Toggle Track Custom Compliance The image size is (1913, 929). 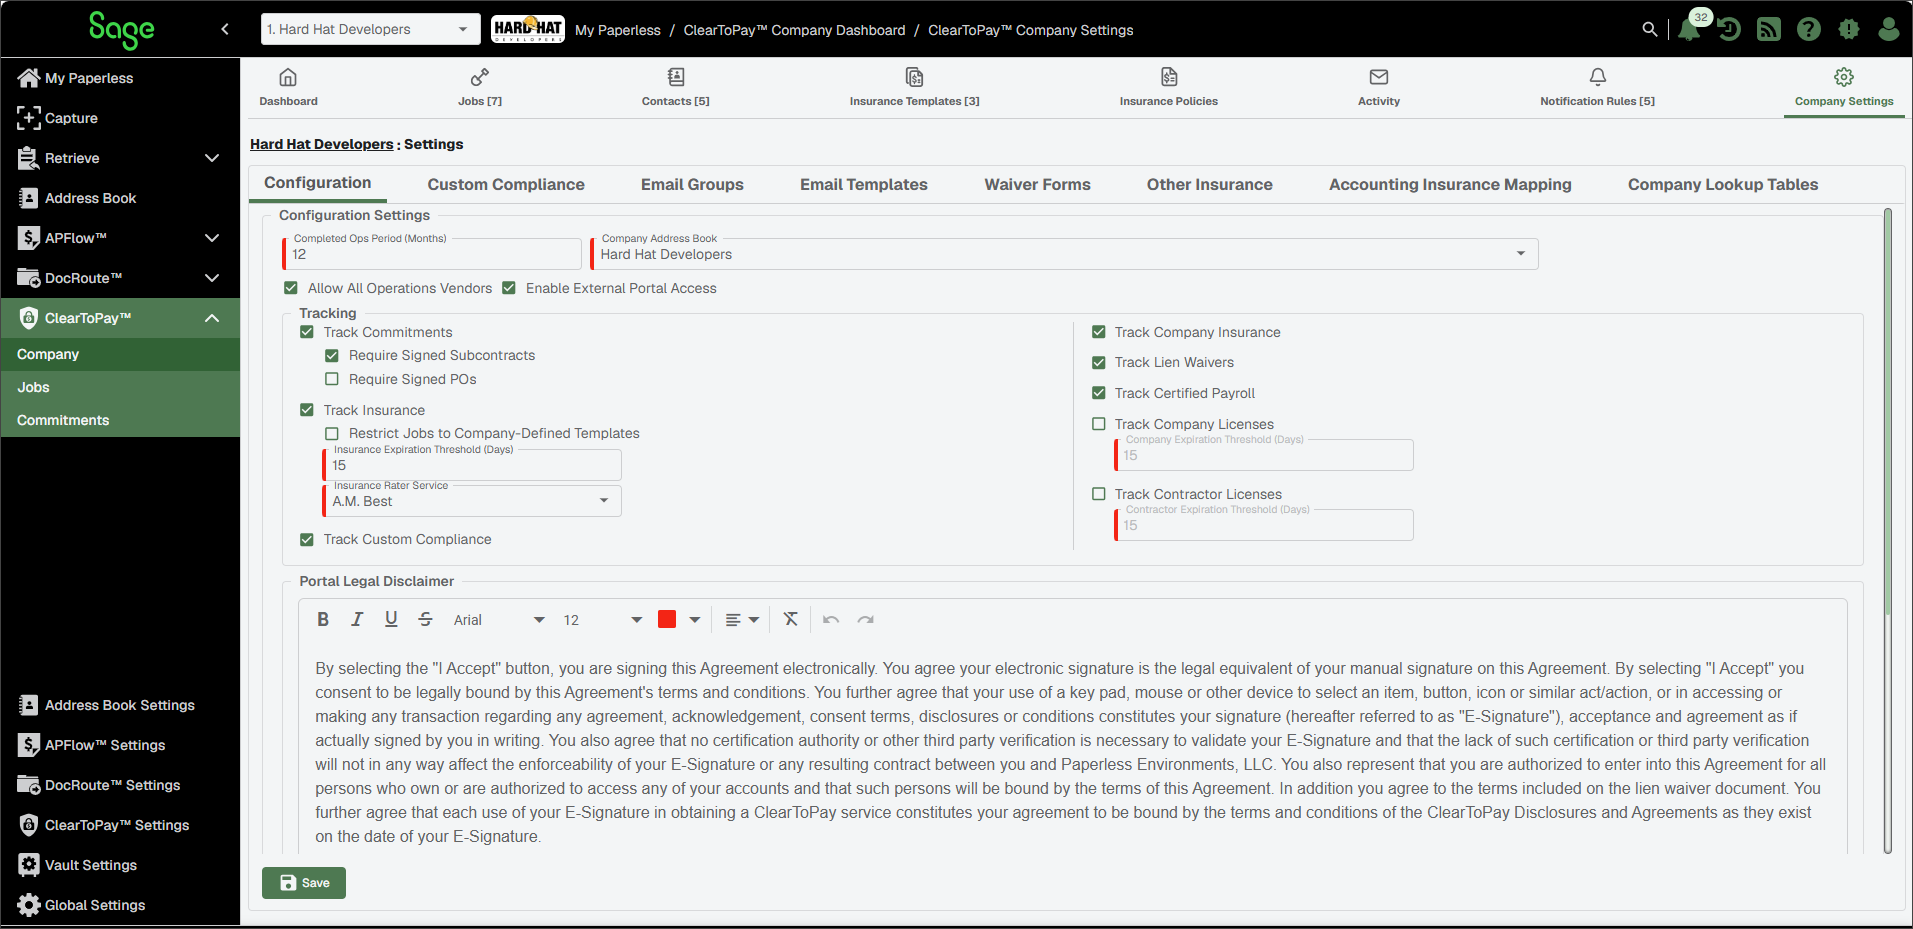307,539
